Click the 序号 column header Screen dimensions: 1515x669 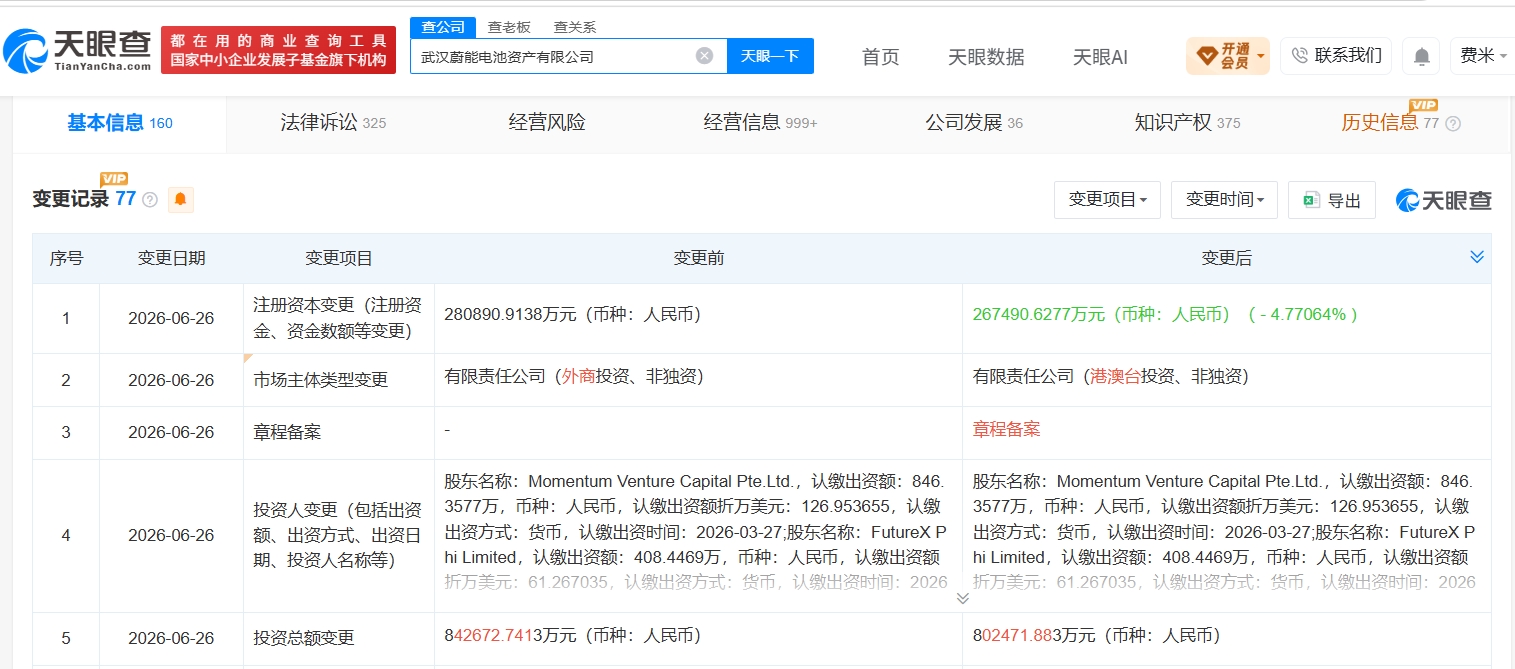66,258
